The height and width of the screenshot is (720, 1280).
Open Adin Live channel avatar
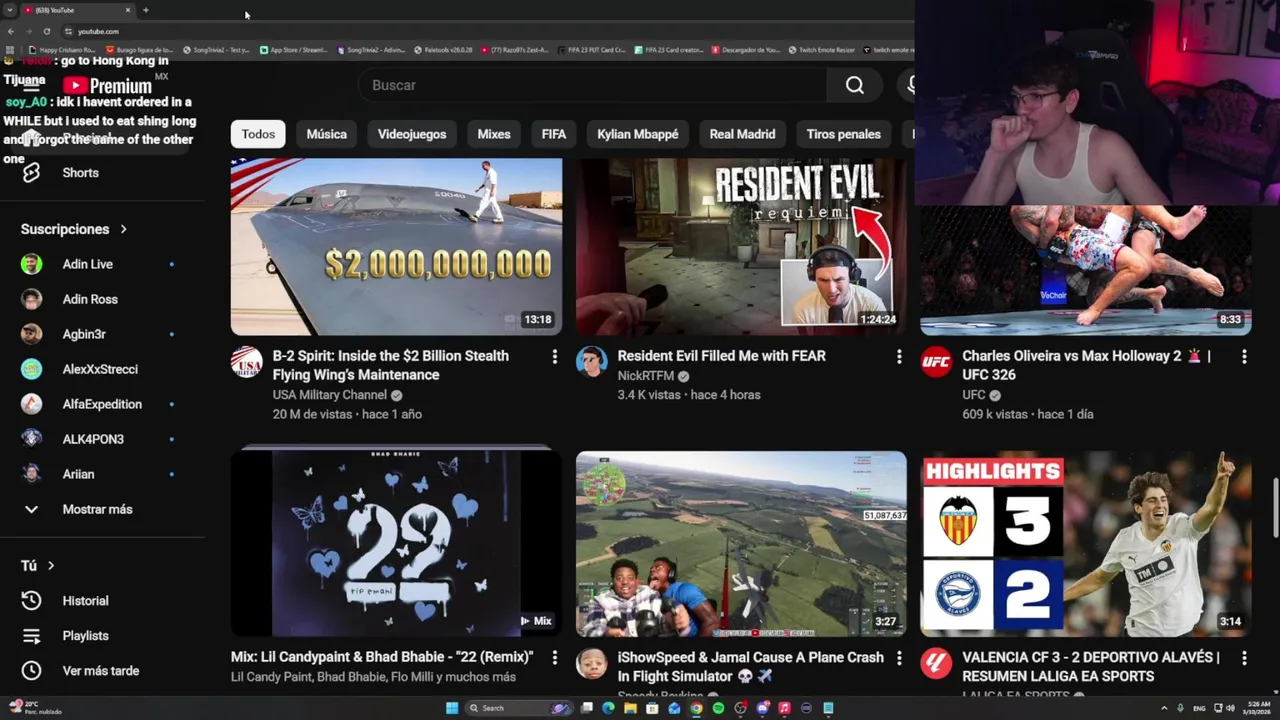click(x=32, y=264)
